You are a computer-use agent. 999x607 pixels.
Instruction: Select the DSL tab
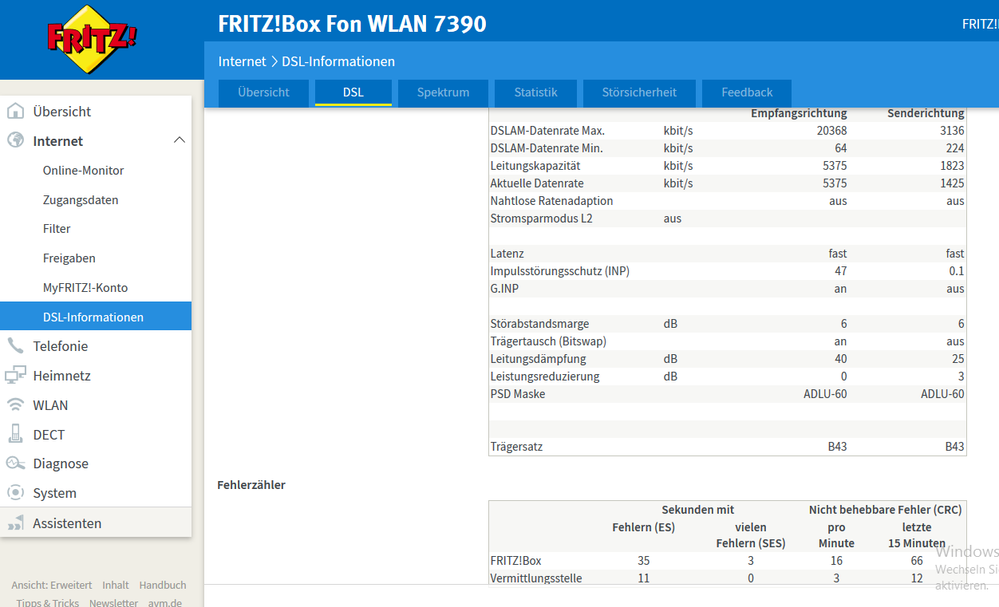click(x=353, y=92)
